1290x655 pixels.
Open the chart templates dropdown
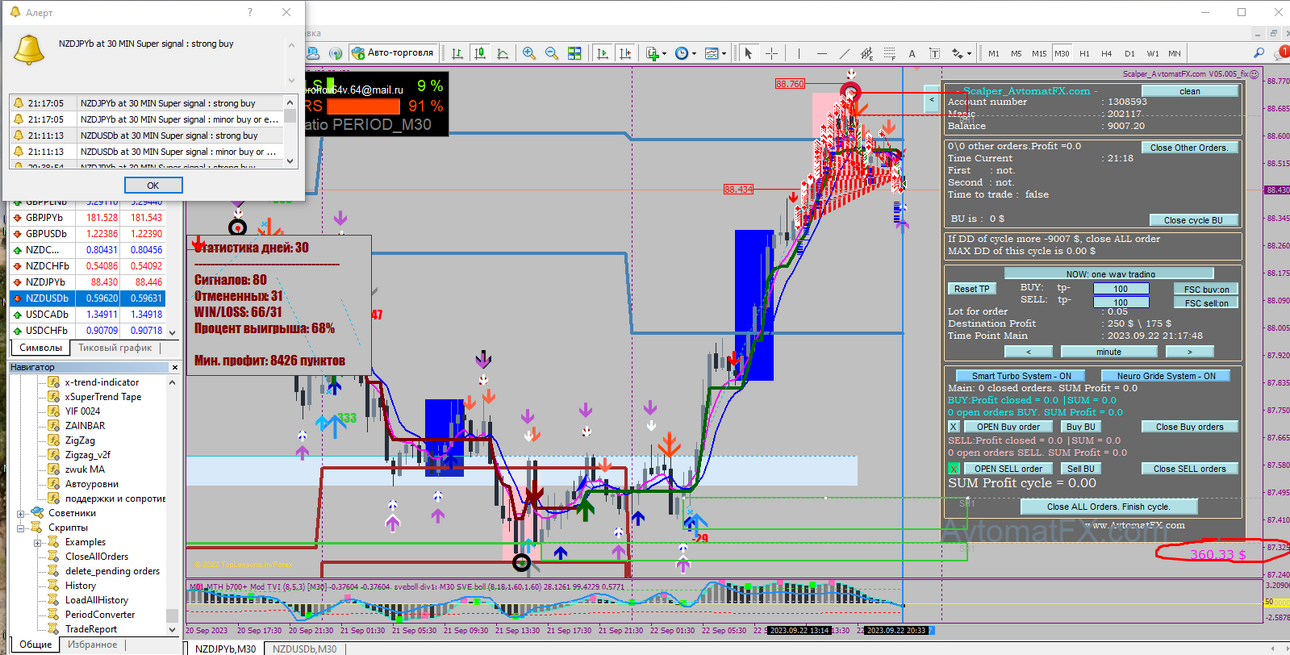716,53
